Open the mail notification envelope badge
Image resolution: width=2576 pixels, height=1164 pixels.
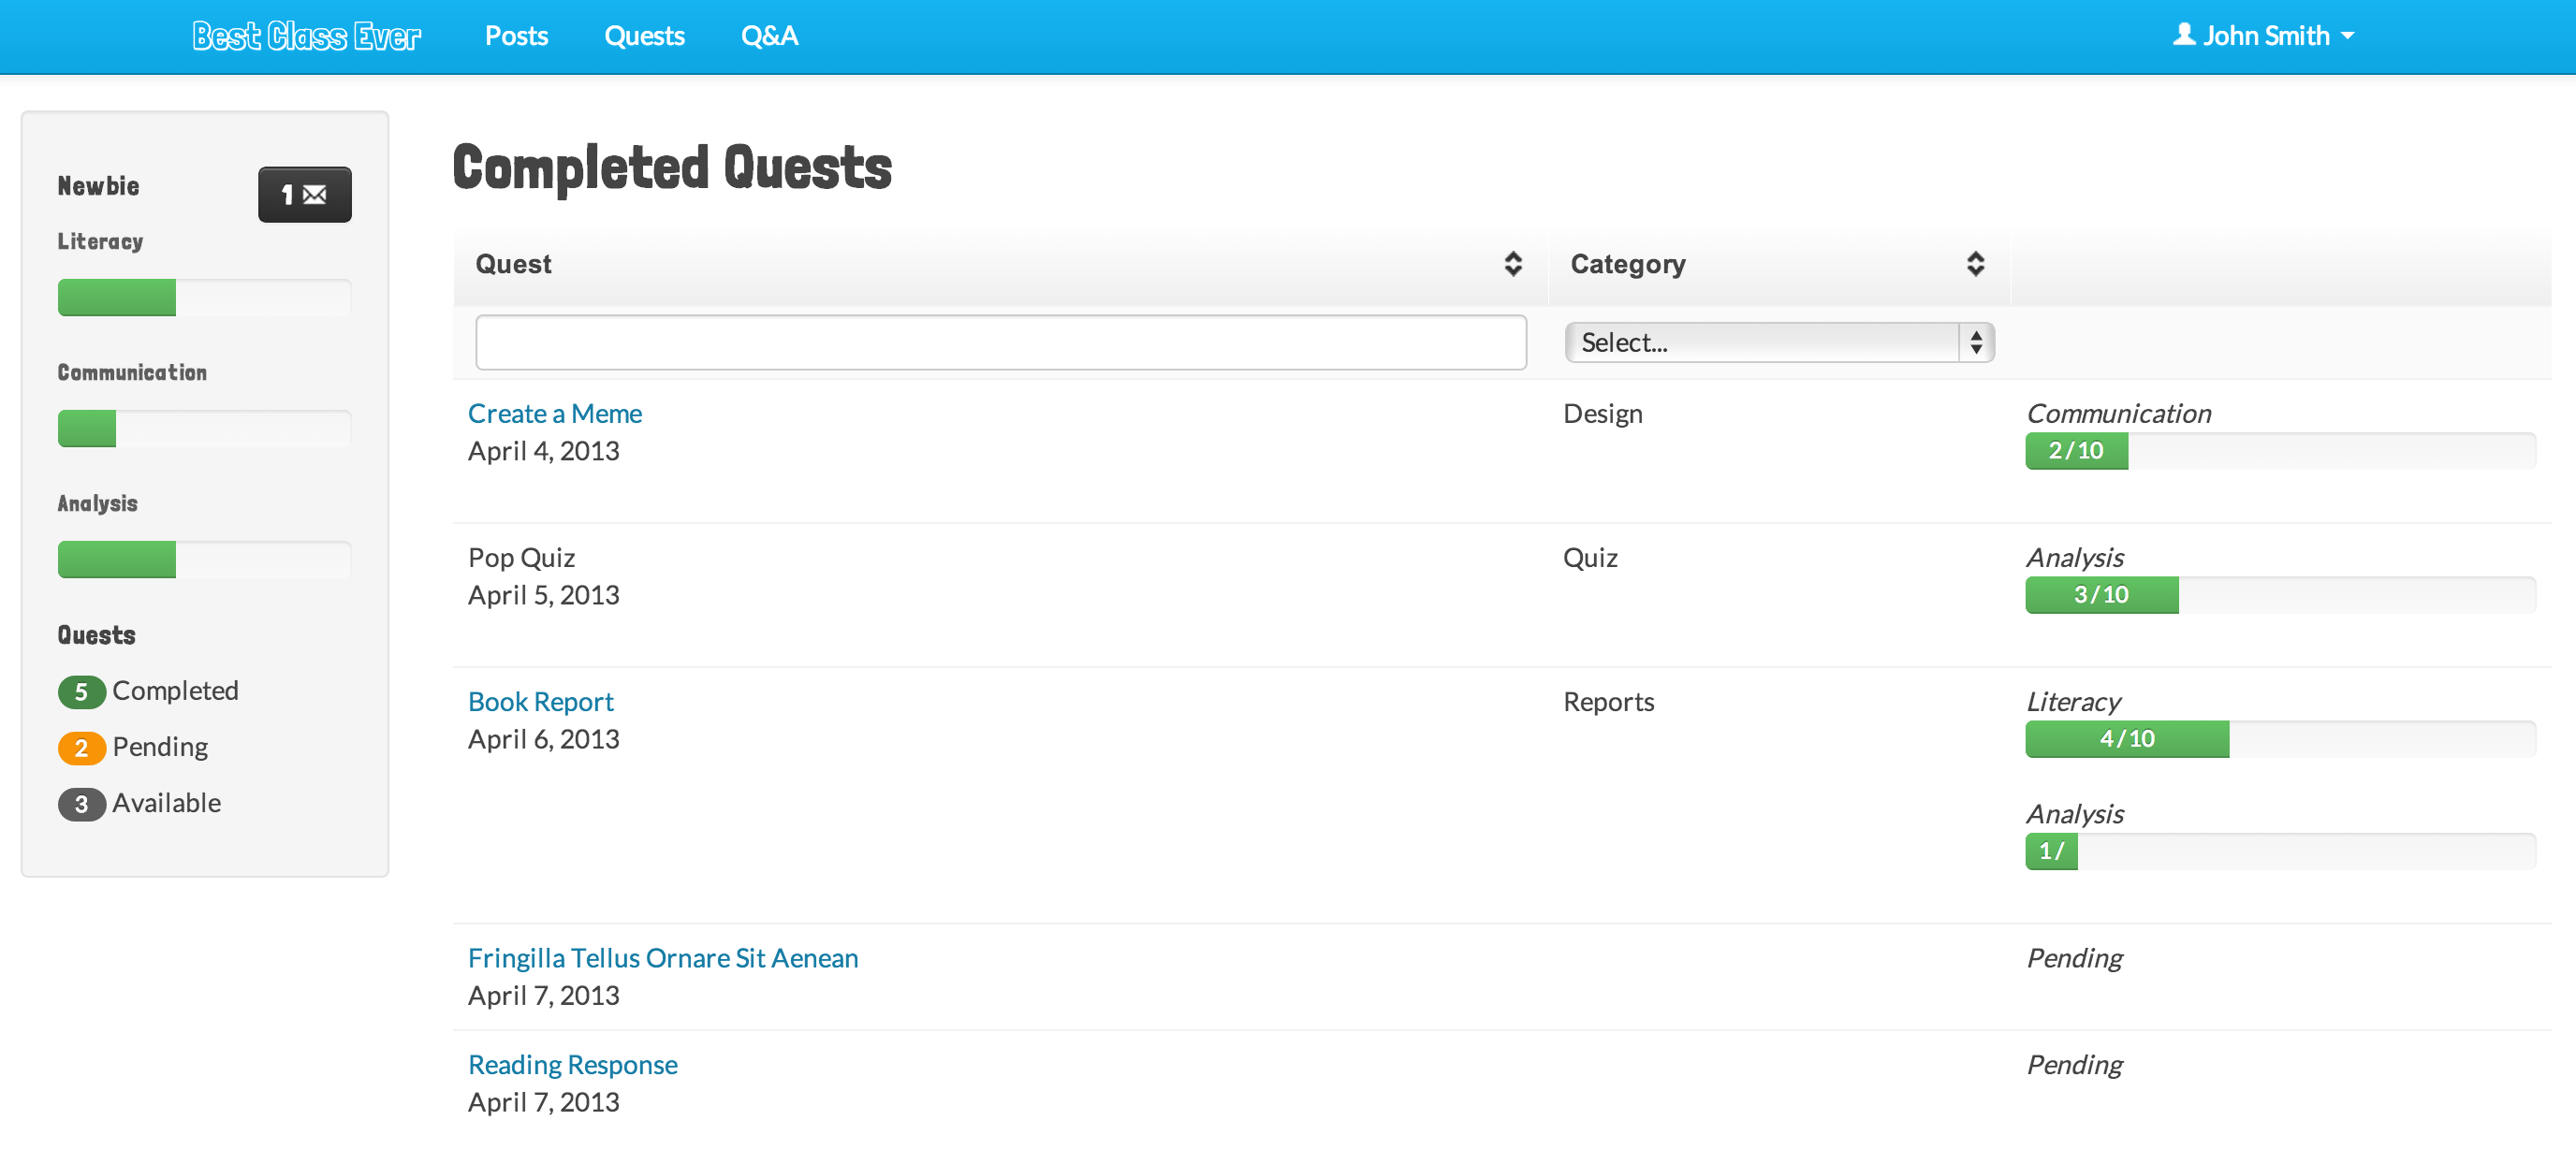pos(304,194)
